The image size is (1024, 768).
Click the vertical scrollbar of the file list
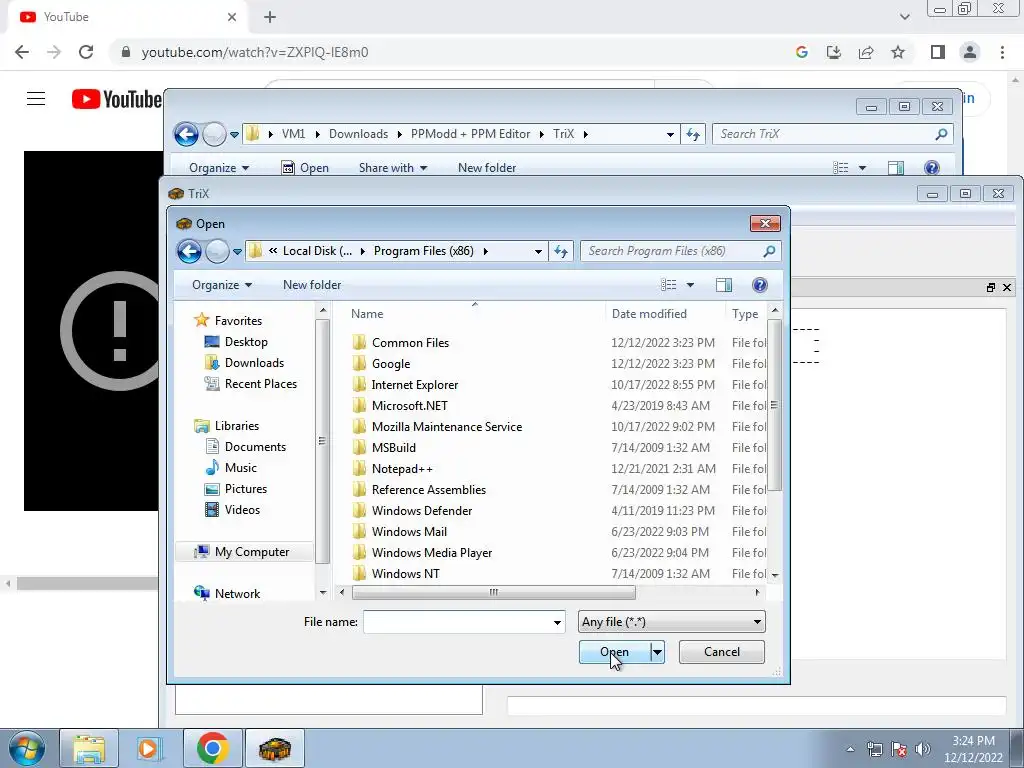(775, 405)
